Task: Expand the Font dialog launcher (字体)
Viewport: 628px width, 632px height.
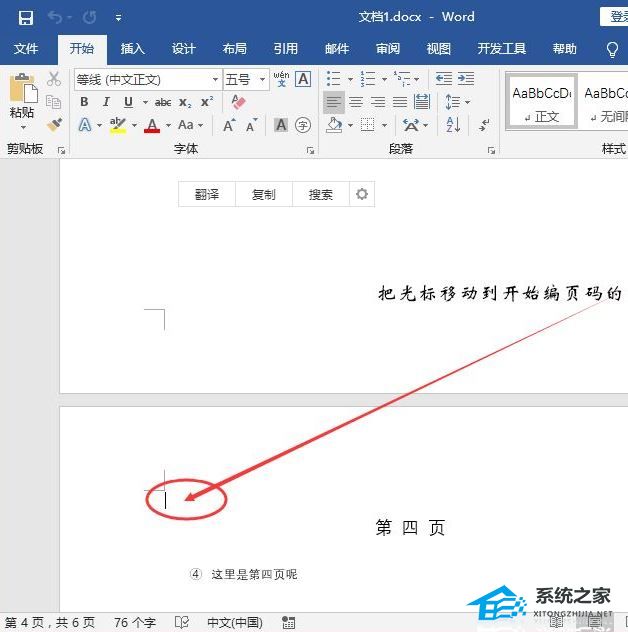Action: point(310,150)
